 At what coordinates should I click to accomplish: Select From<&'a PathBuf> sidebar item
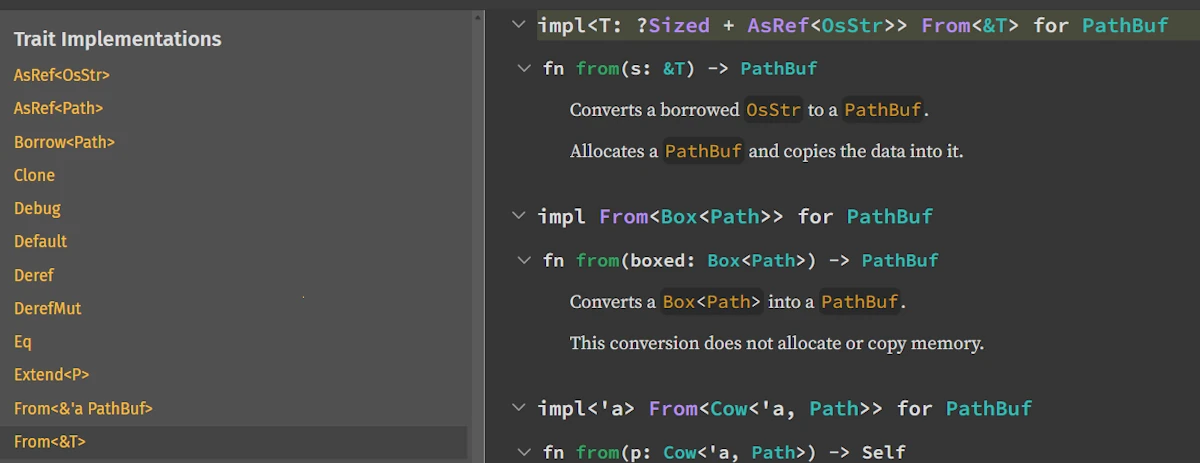83,408
